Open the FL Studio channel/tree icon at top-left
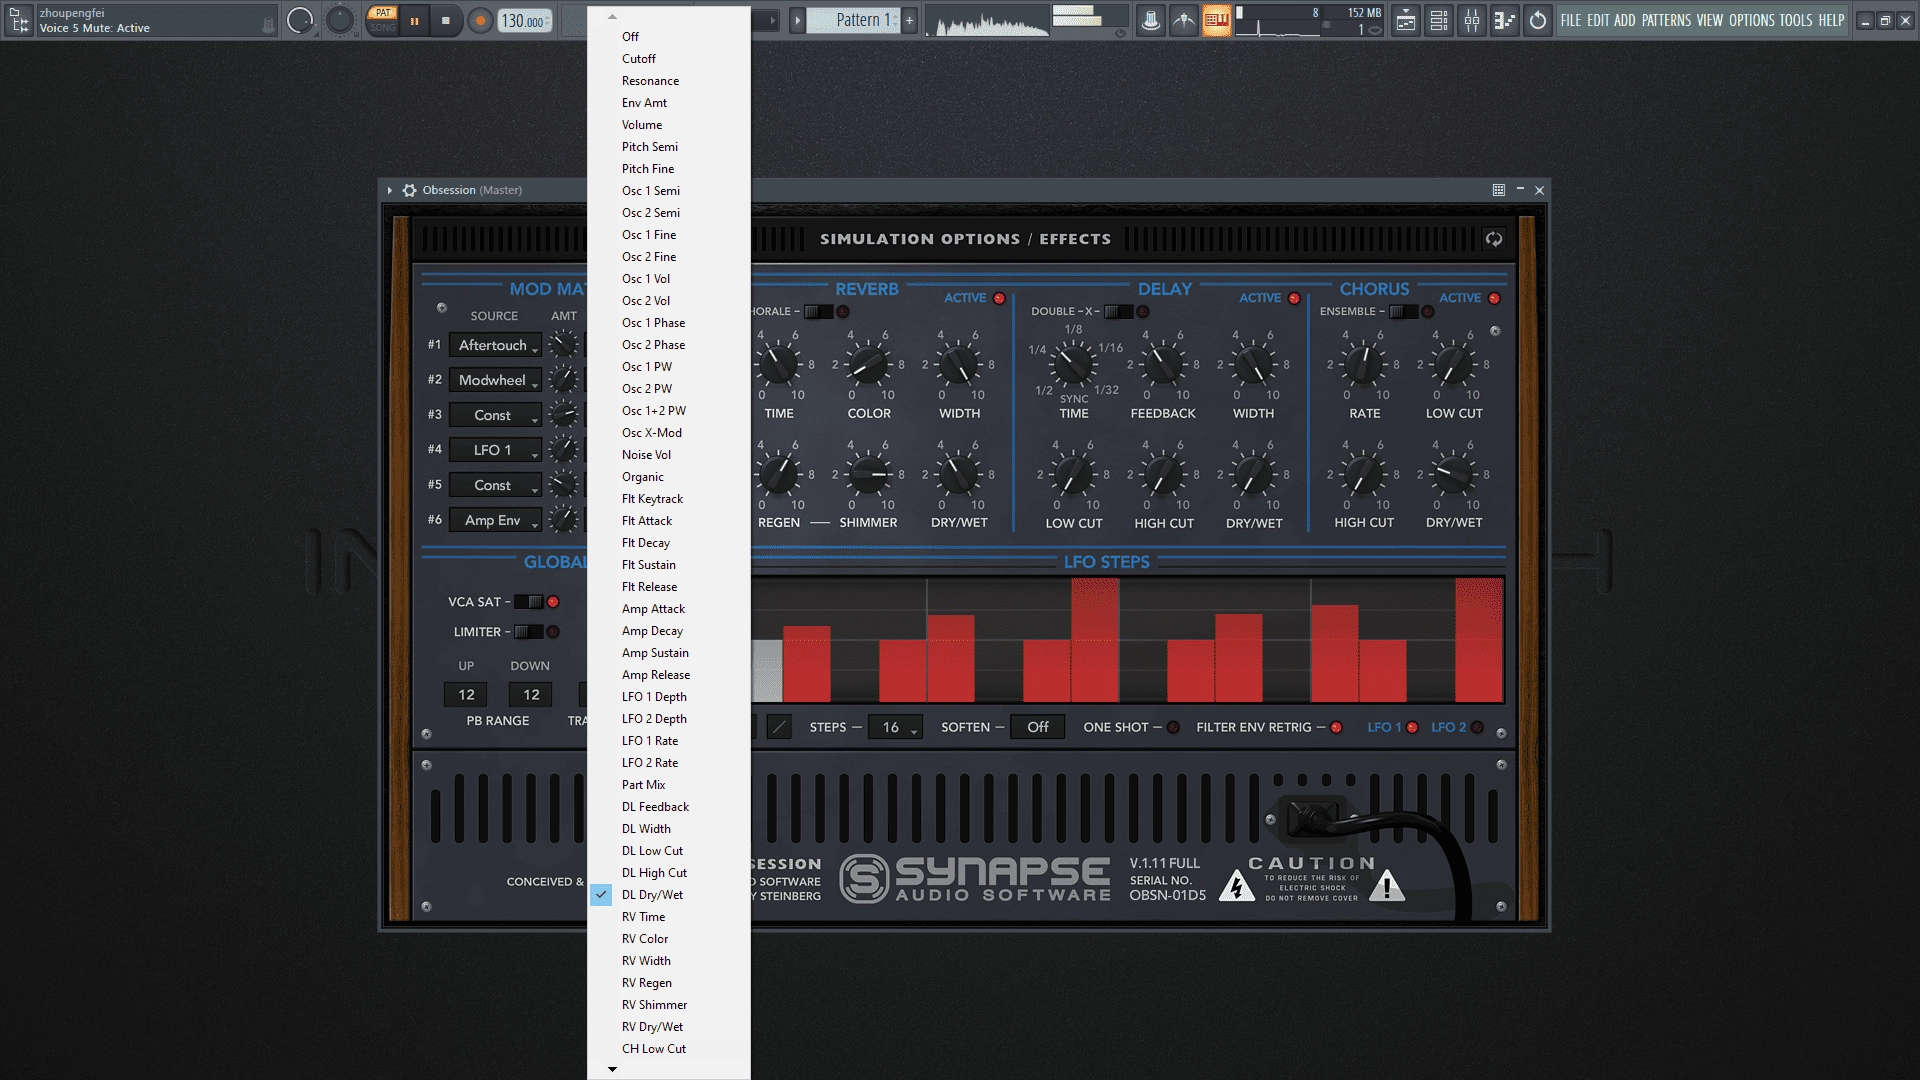1920x1080 pixels. 19,20
